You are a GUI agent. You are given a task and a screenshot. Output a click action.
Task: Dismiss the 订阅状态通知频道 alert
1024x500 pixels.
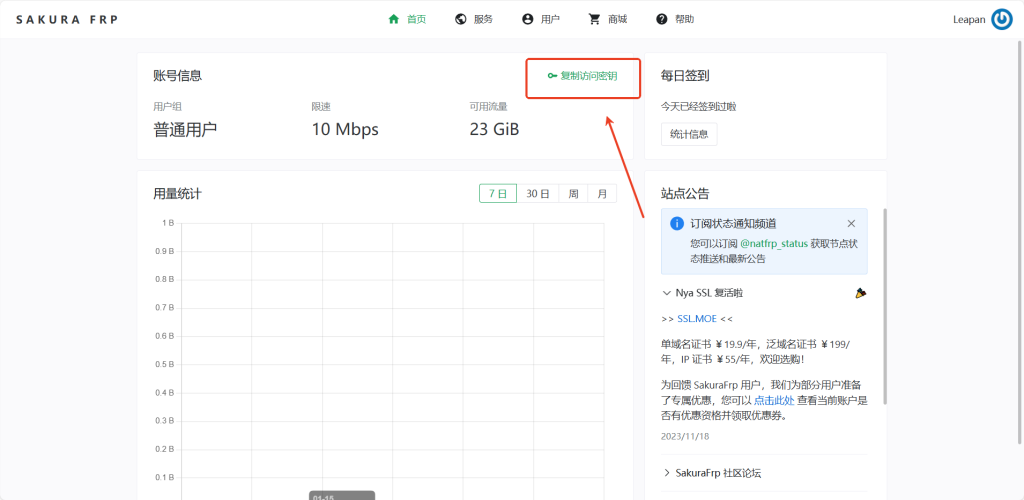point(851,224)
